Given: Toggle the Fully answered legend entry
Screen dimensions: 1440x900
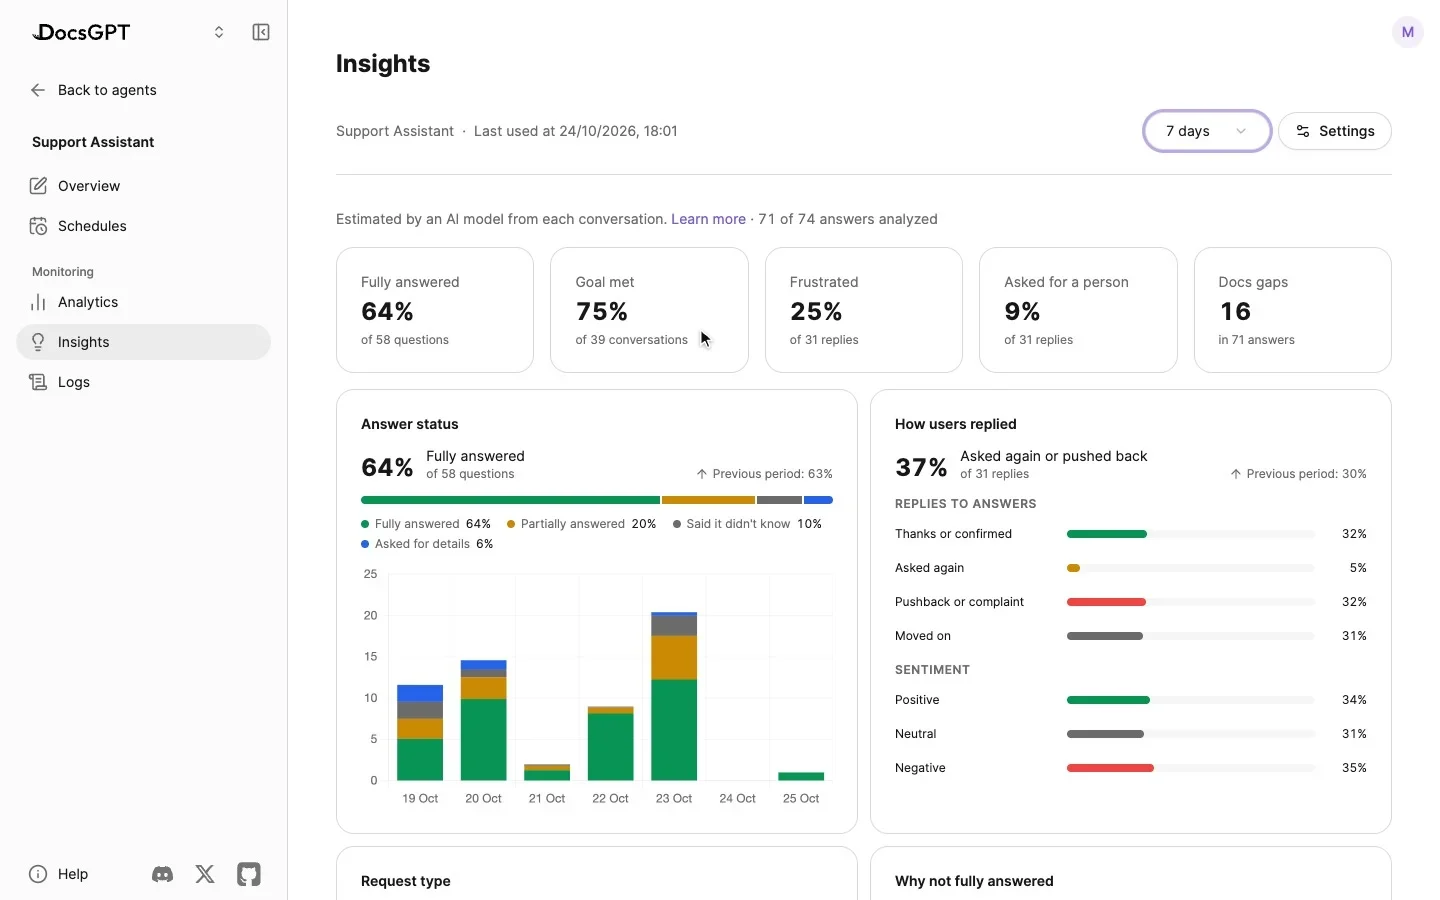Looking at the screenshot, I should pos(426,524).
